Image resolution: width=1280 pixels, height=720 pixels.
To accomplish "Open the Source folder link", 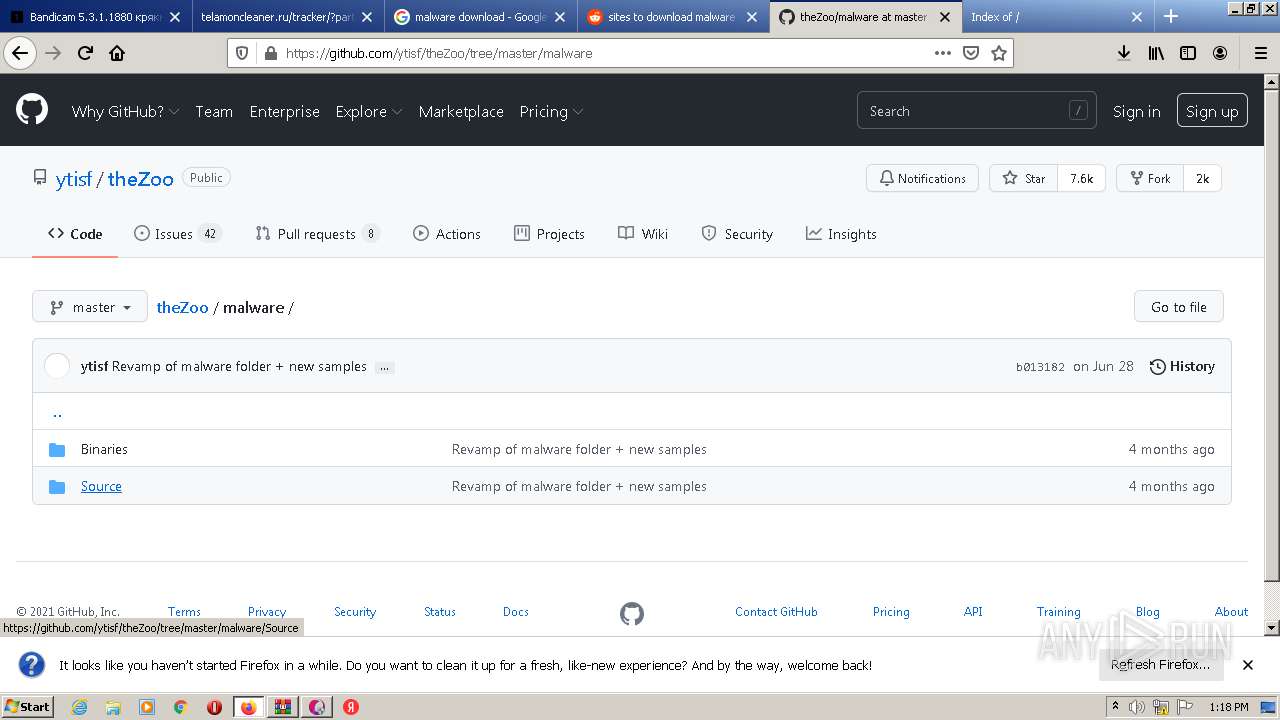I will (x=101, y=486).
